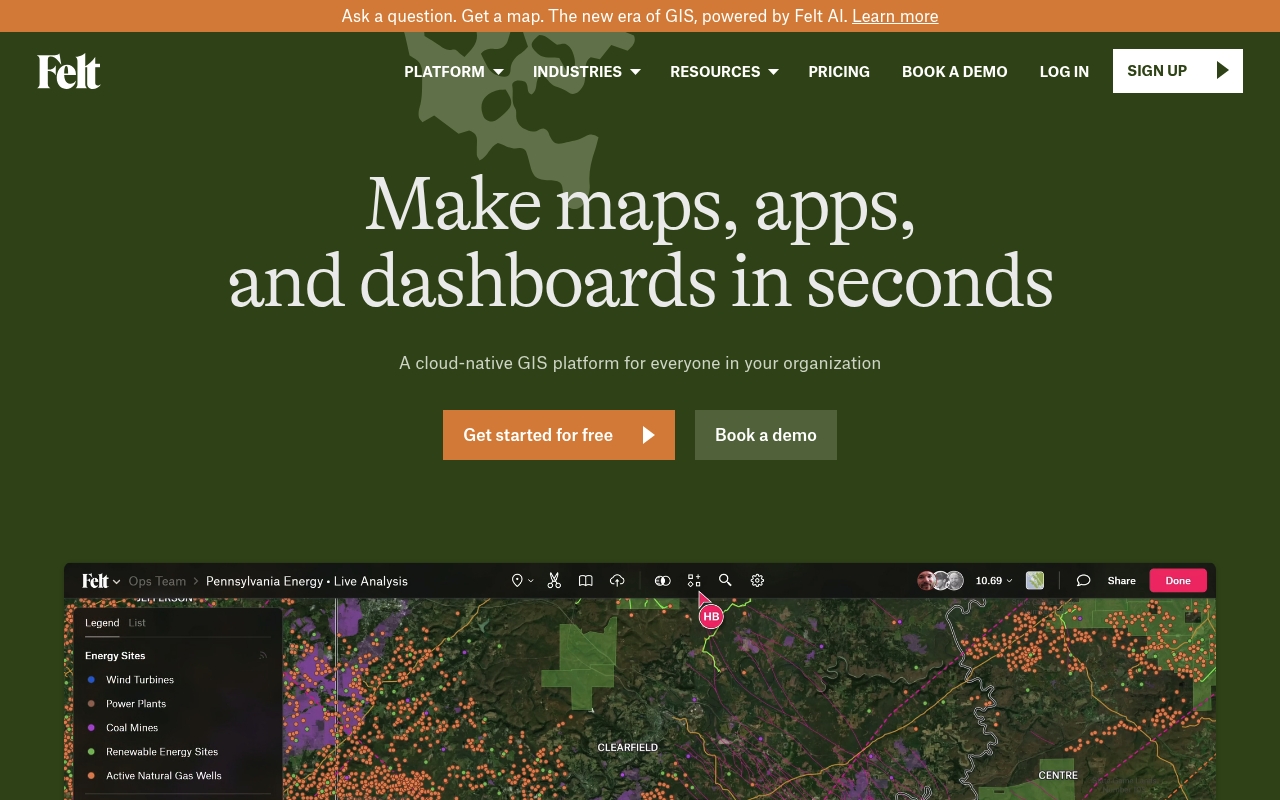Click the Felt logo in the header
Viewport: 1280px width, 800px height.
(x=69, y=72)
